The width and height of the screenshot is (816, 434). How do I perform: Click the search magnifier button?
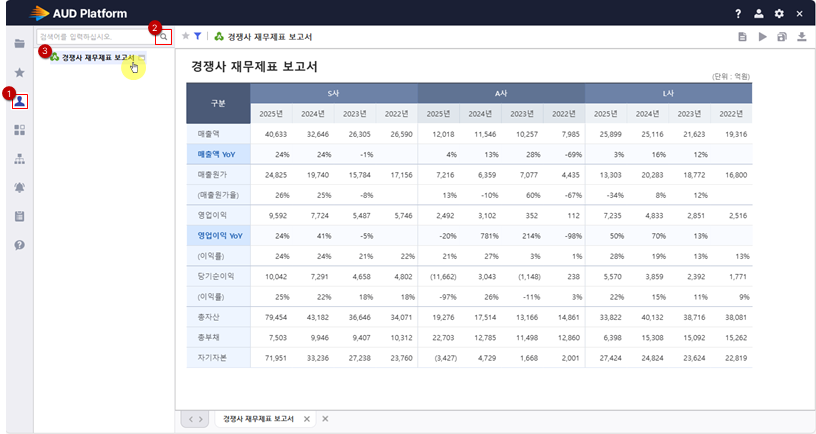pos(164,36)
